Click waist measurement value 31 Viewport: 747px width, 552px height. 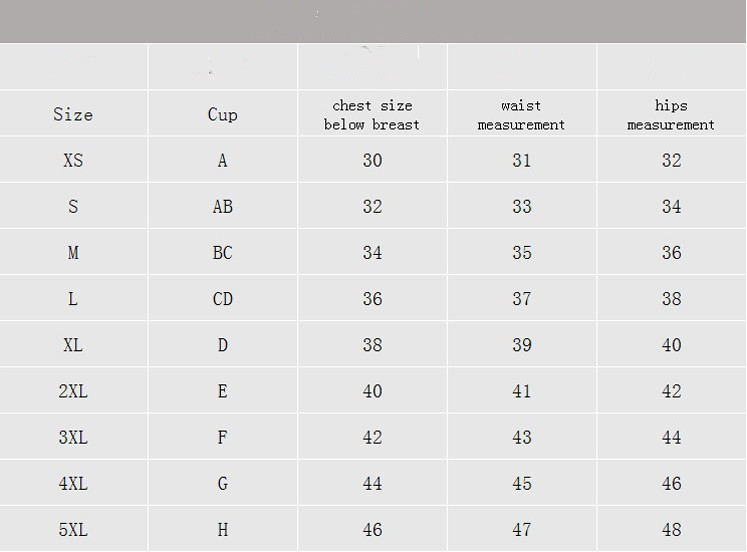[x=521, y=160]
